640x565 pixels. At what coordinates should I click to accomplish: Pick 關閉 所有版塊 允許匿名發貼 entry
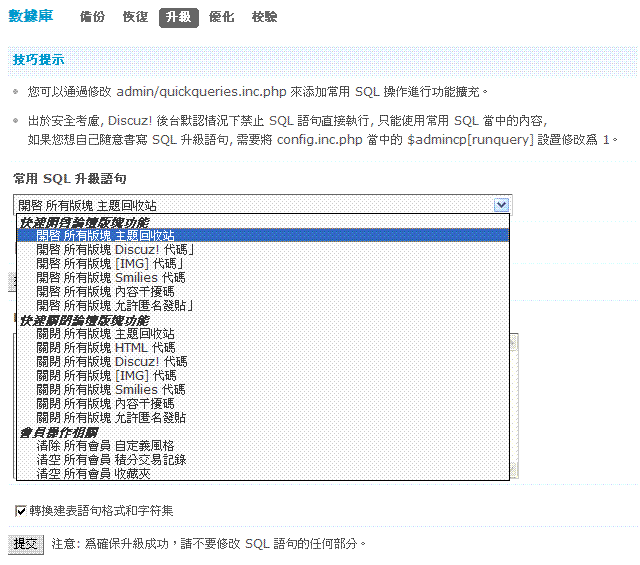(x=263, y=418)
